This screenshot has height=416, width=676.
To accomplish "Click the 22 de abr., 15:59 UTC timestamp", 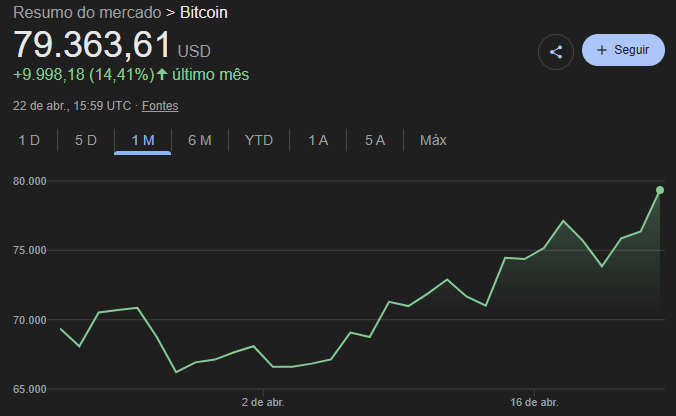I will (x=72, y=106).
